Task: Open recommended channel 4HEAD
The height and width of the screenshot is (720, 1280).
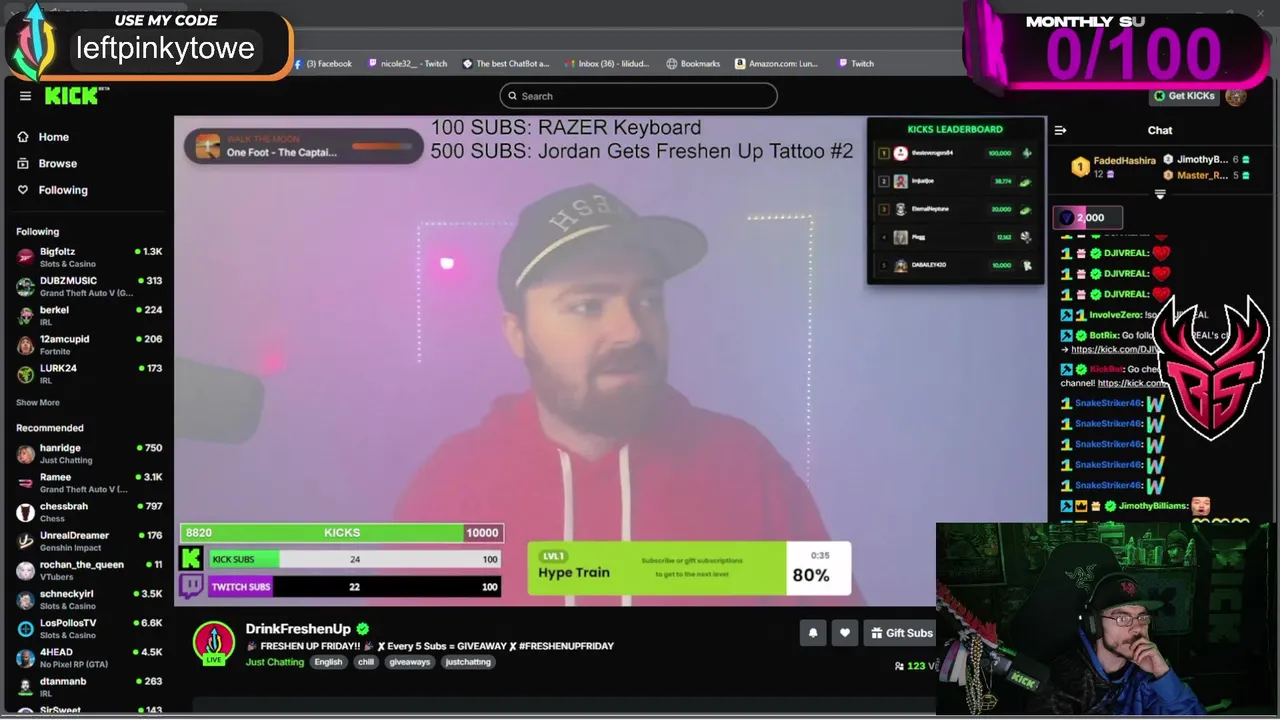Action: [89, 657]
